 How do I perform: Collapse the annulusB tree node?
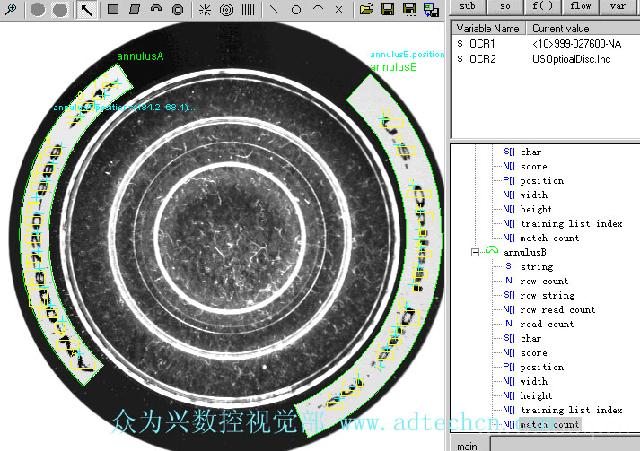[476, 252]
